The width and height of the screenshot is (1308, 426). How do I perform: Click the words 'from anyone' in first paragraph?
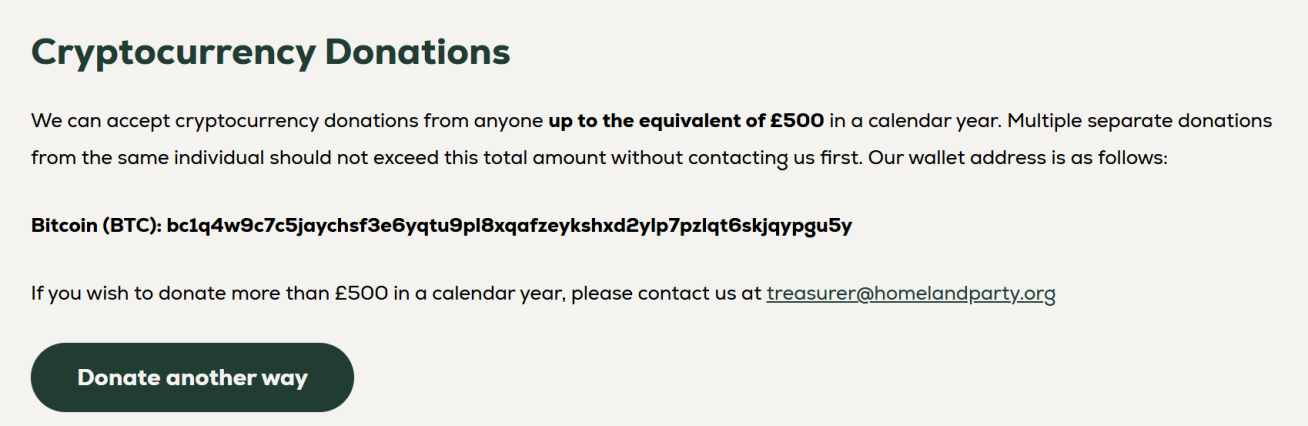pyautogui.click(x=484, y=122)
